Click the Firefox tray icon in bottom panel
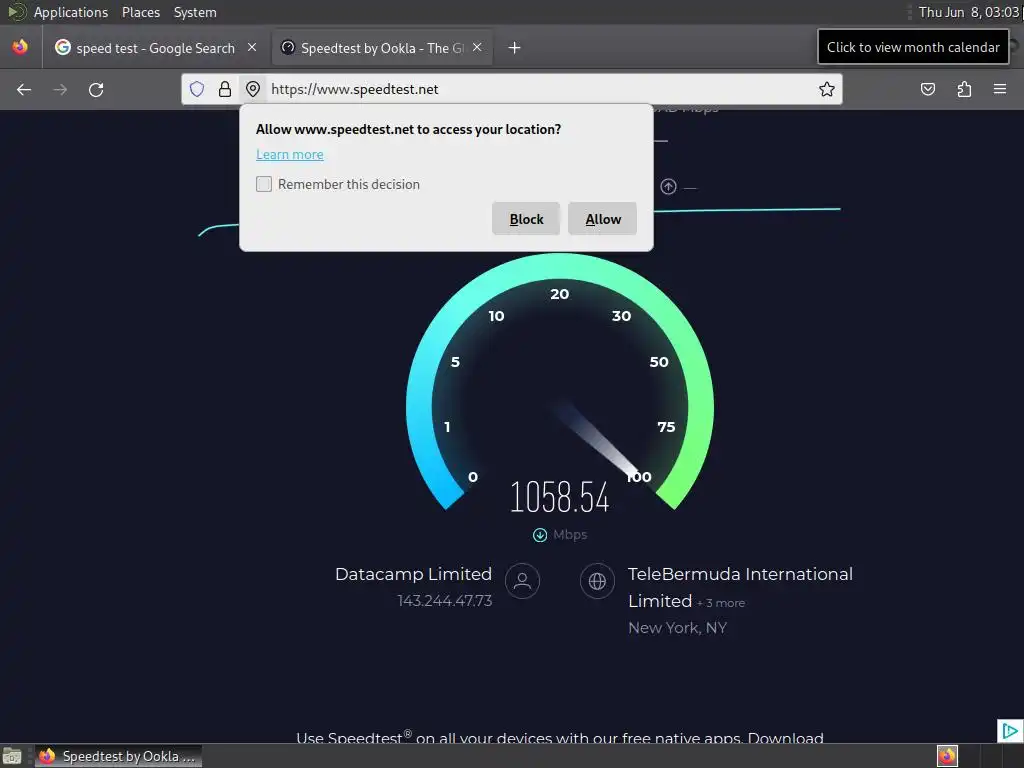The height and width of the screenshot is (768, 1024). pos(947,756)
